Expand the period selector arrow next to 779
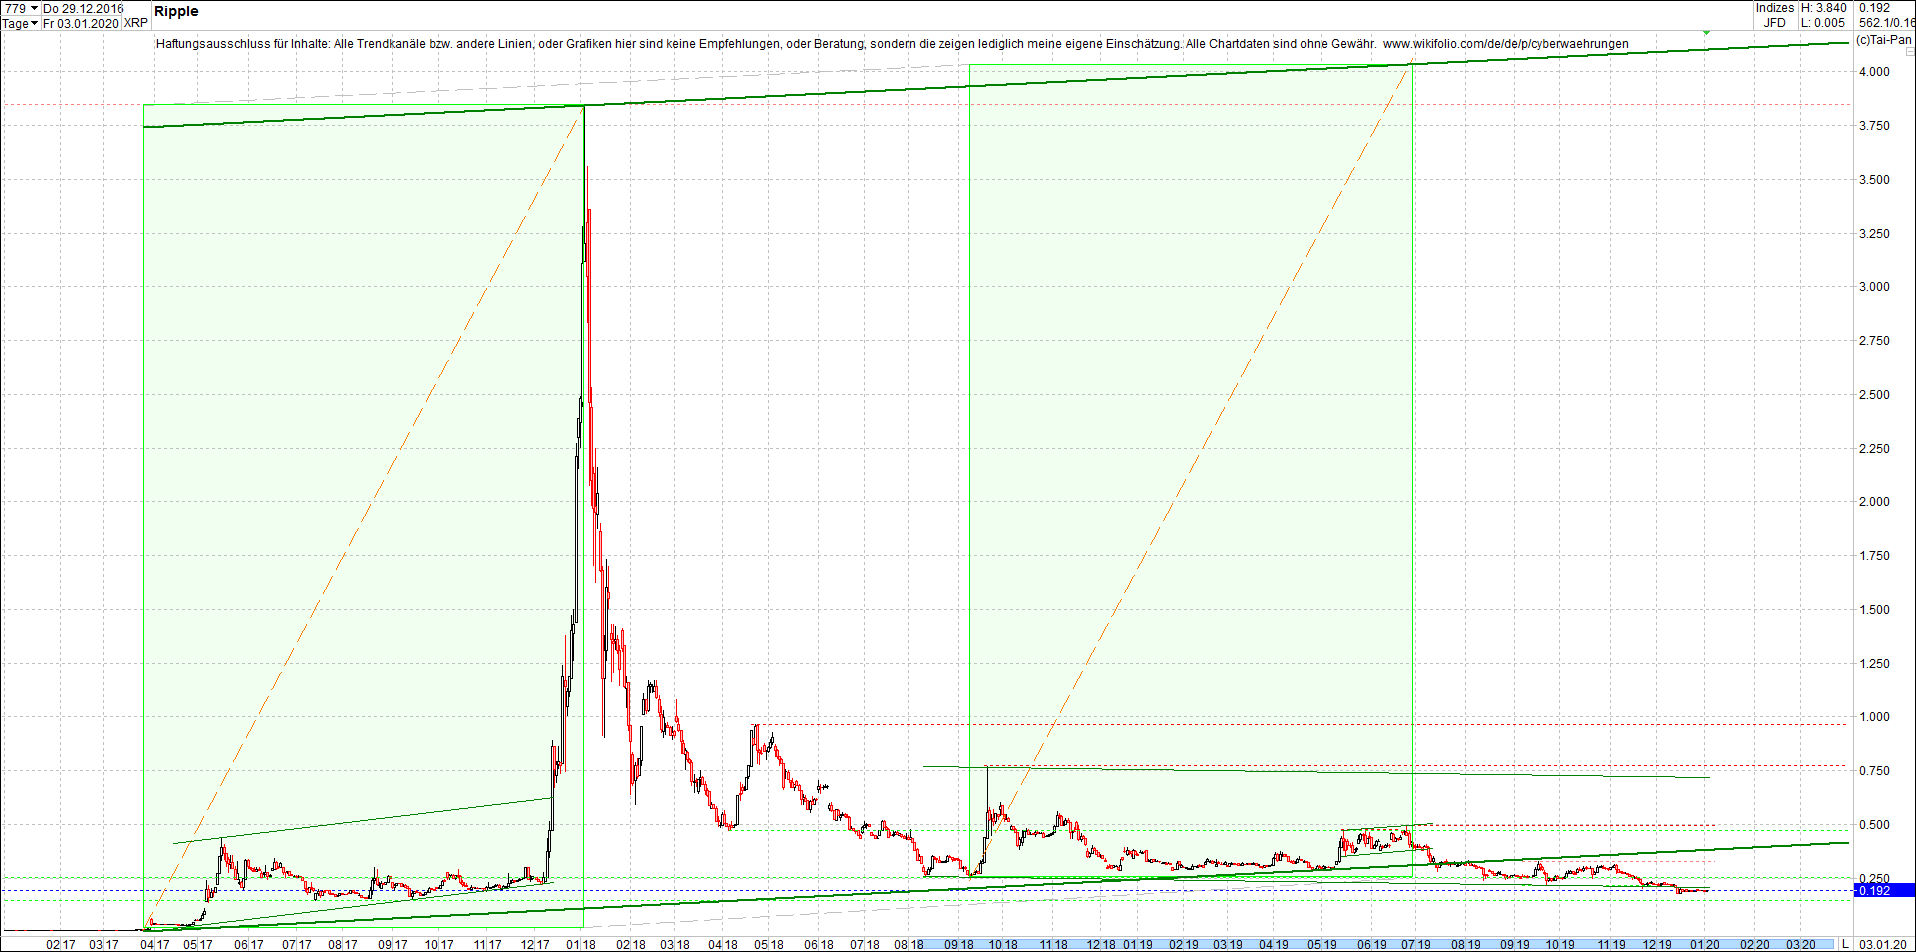Image resolution: width=1916 pixels, height=952 pixels. tap(33, 8)
